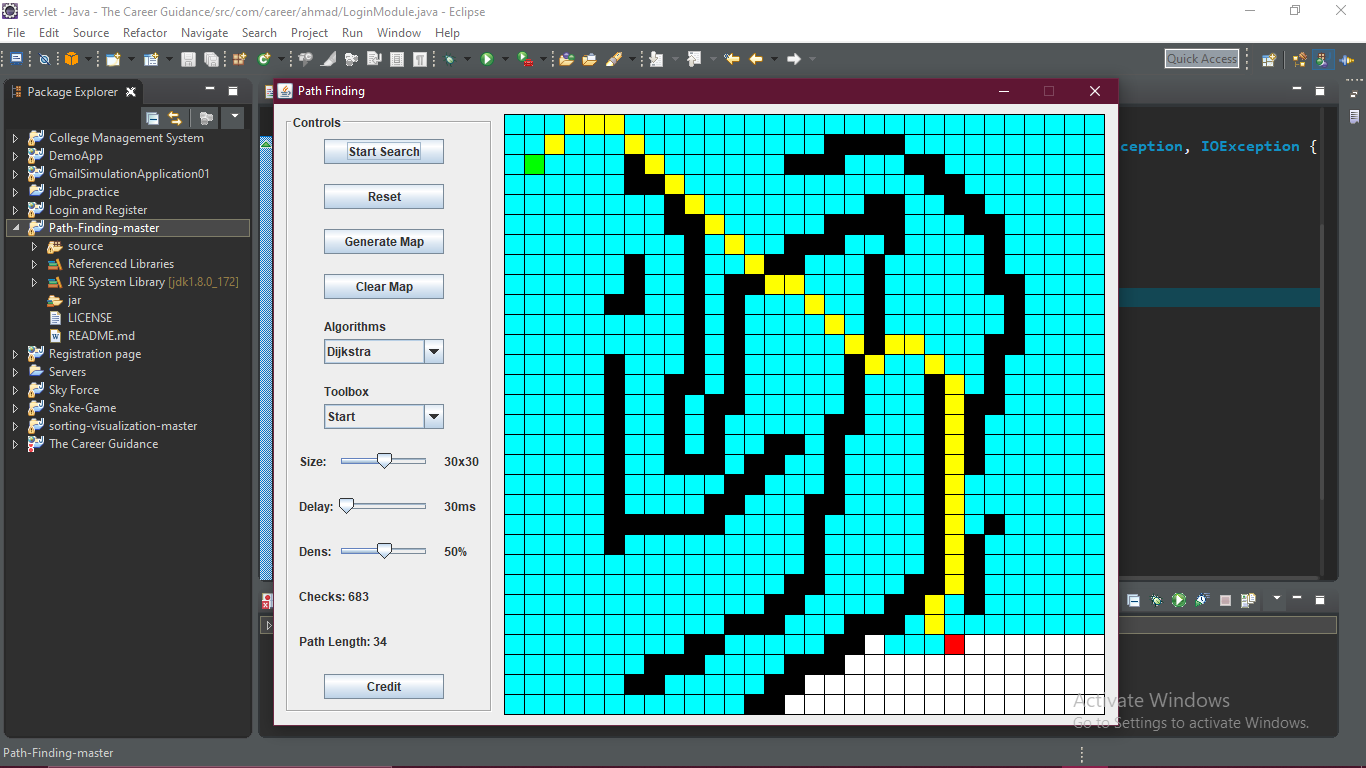
Task: Click the Java EE perspective icon
Action: [x=1300, y=59]
